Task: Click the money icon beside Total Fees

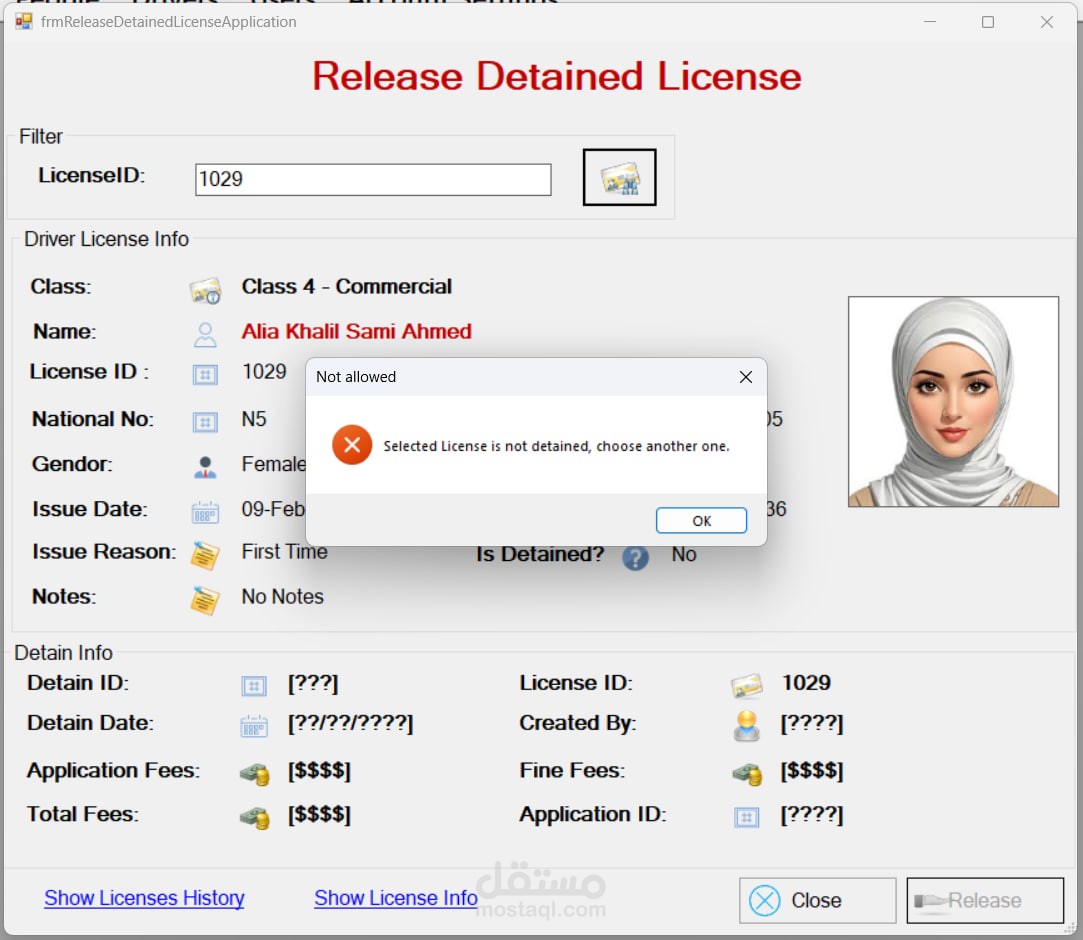Action: point(255,818)
